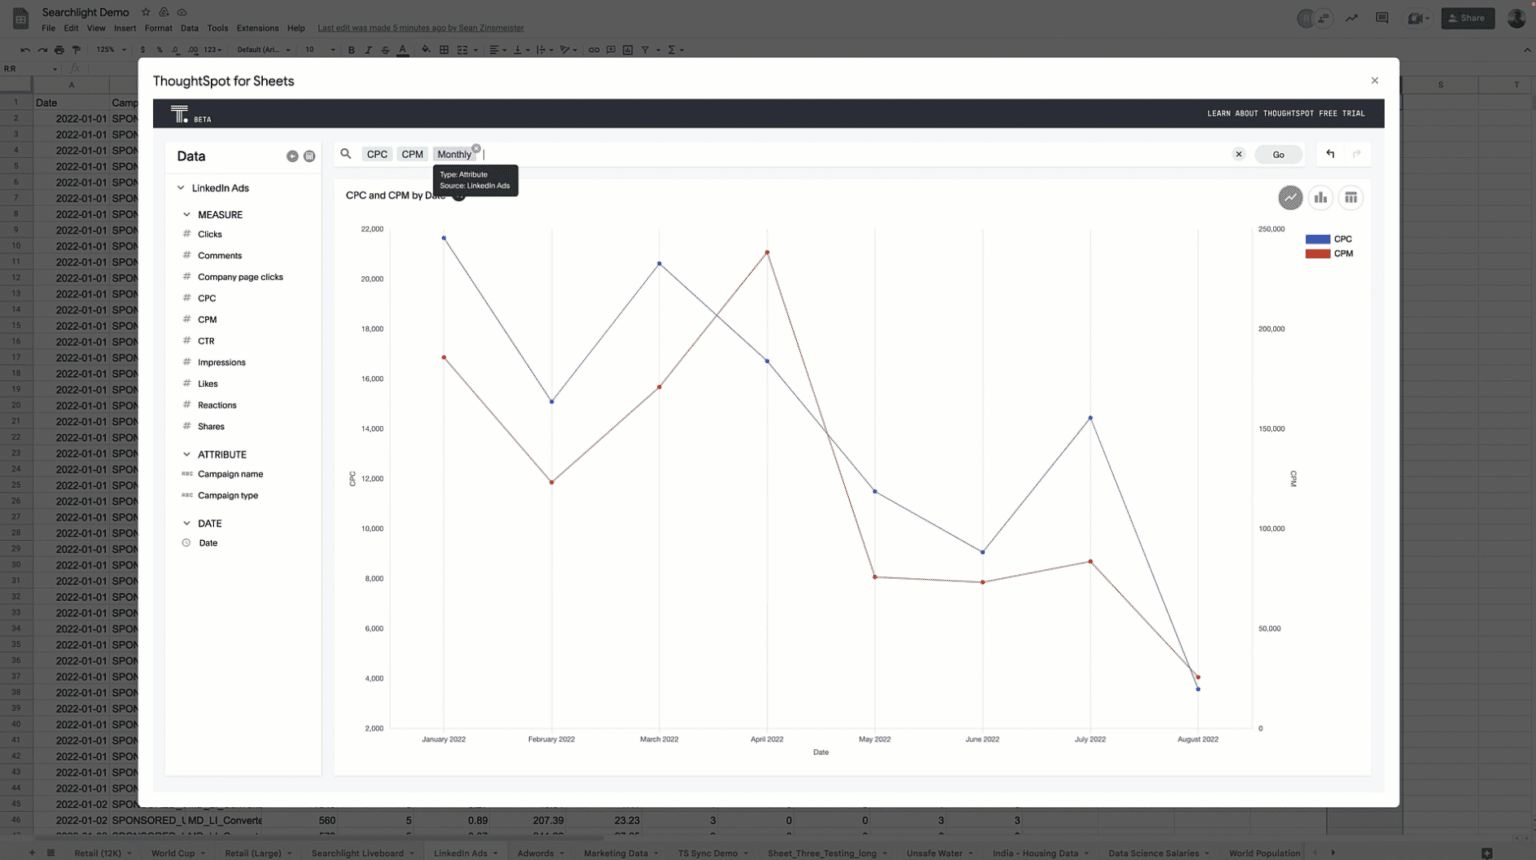Screen dimensions: 1536x860
Task: Switch to the table view
Action: click(1351, 198)
